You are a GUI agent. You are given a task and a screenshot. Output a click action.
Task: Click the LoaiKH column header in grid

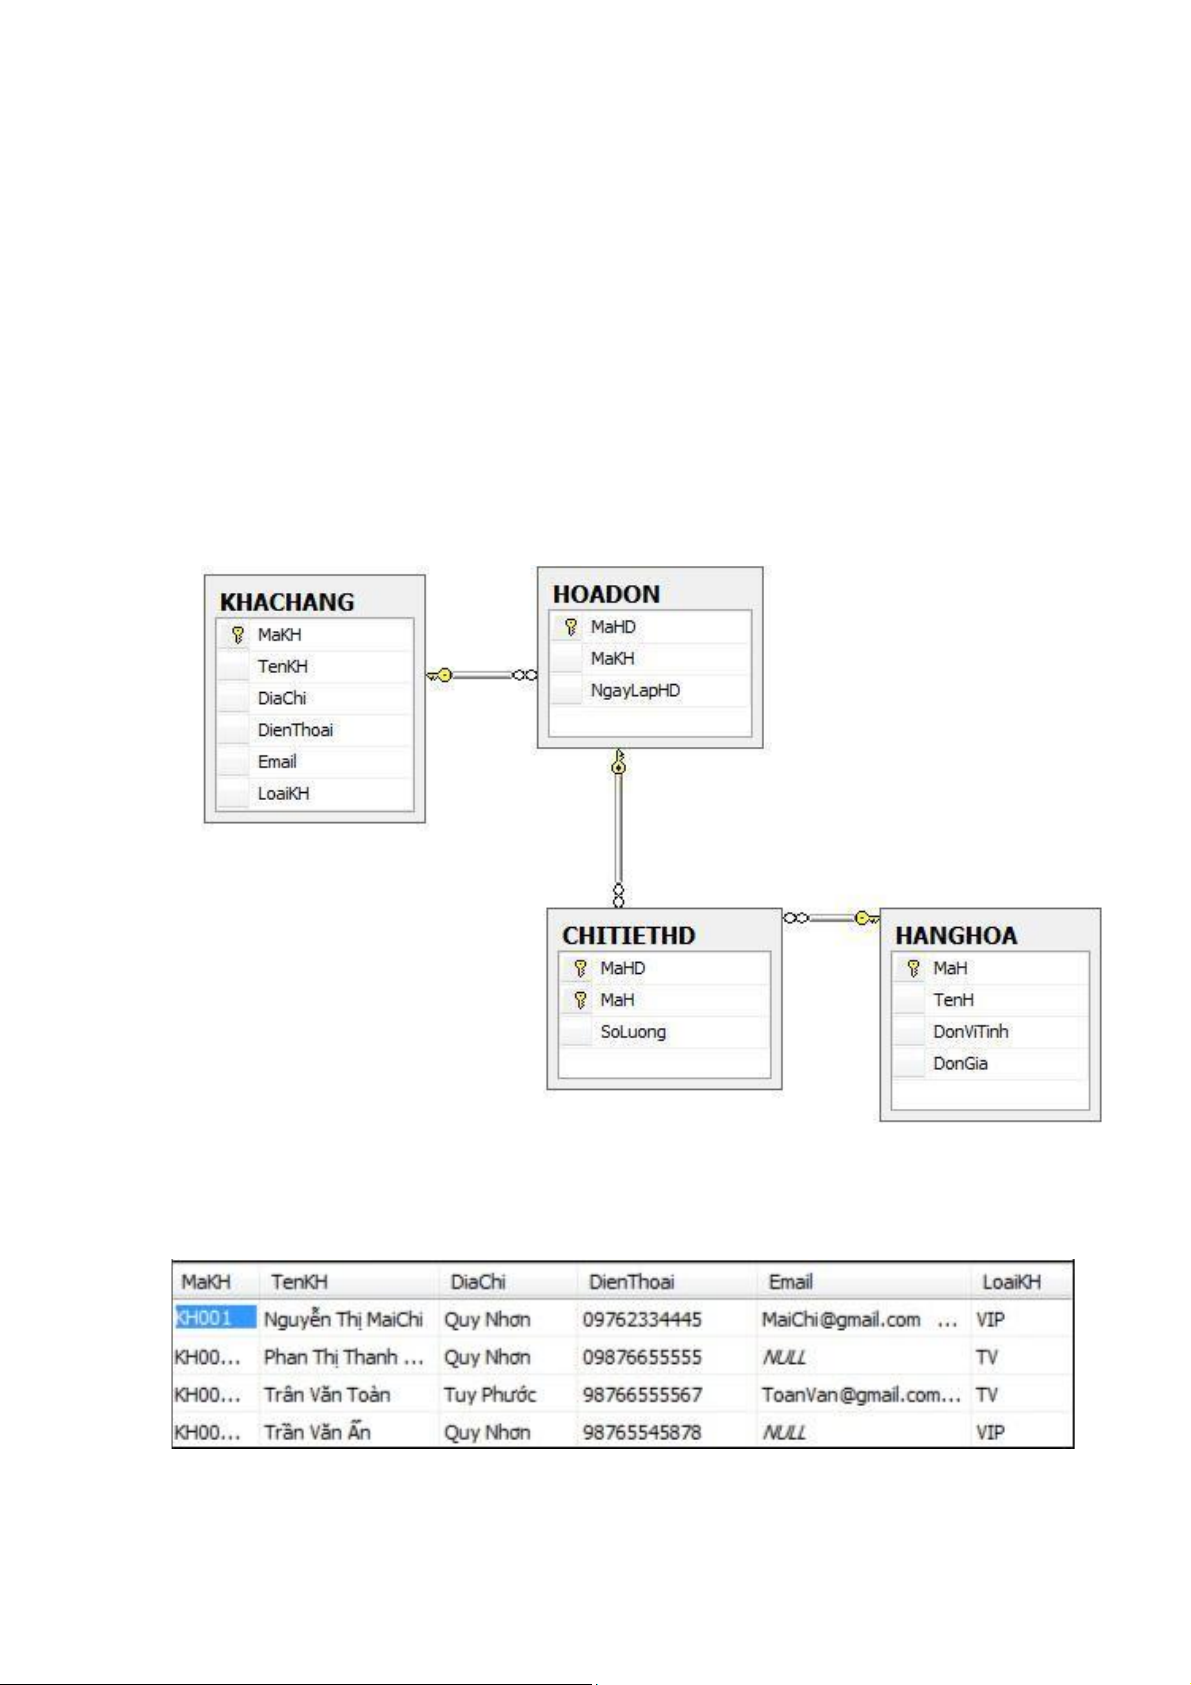click(x=1011, y=1282)
